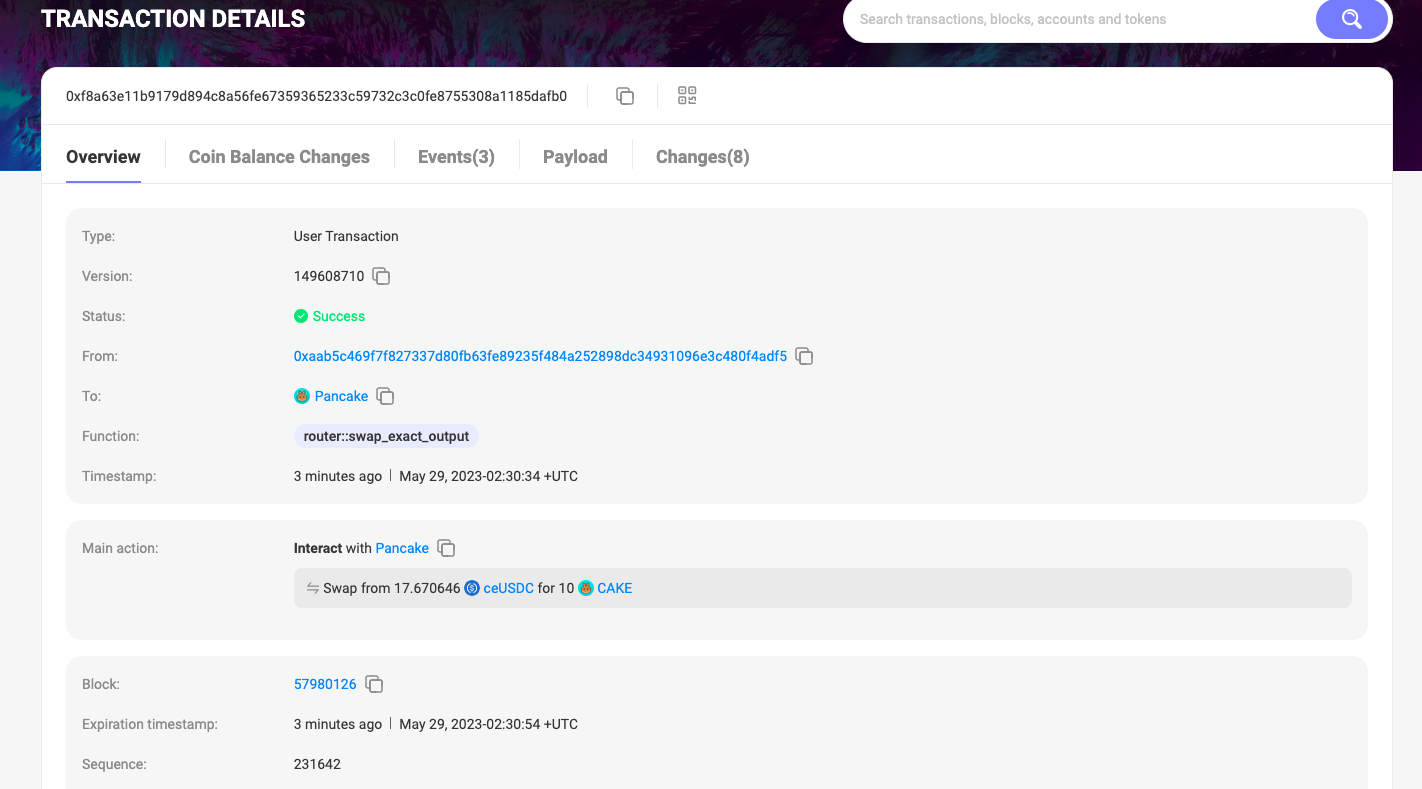Copy the From sender address
The width and height of the screenshot is (1422, 789).
[804, 356]
